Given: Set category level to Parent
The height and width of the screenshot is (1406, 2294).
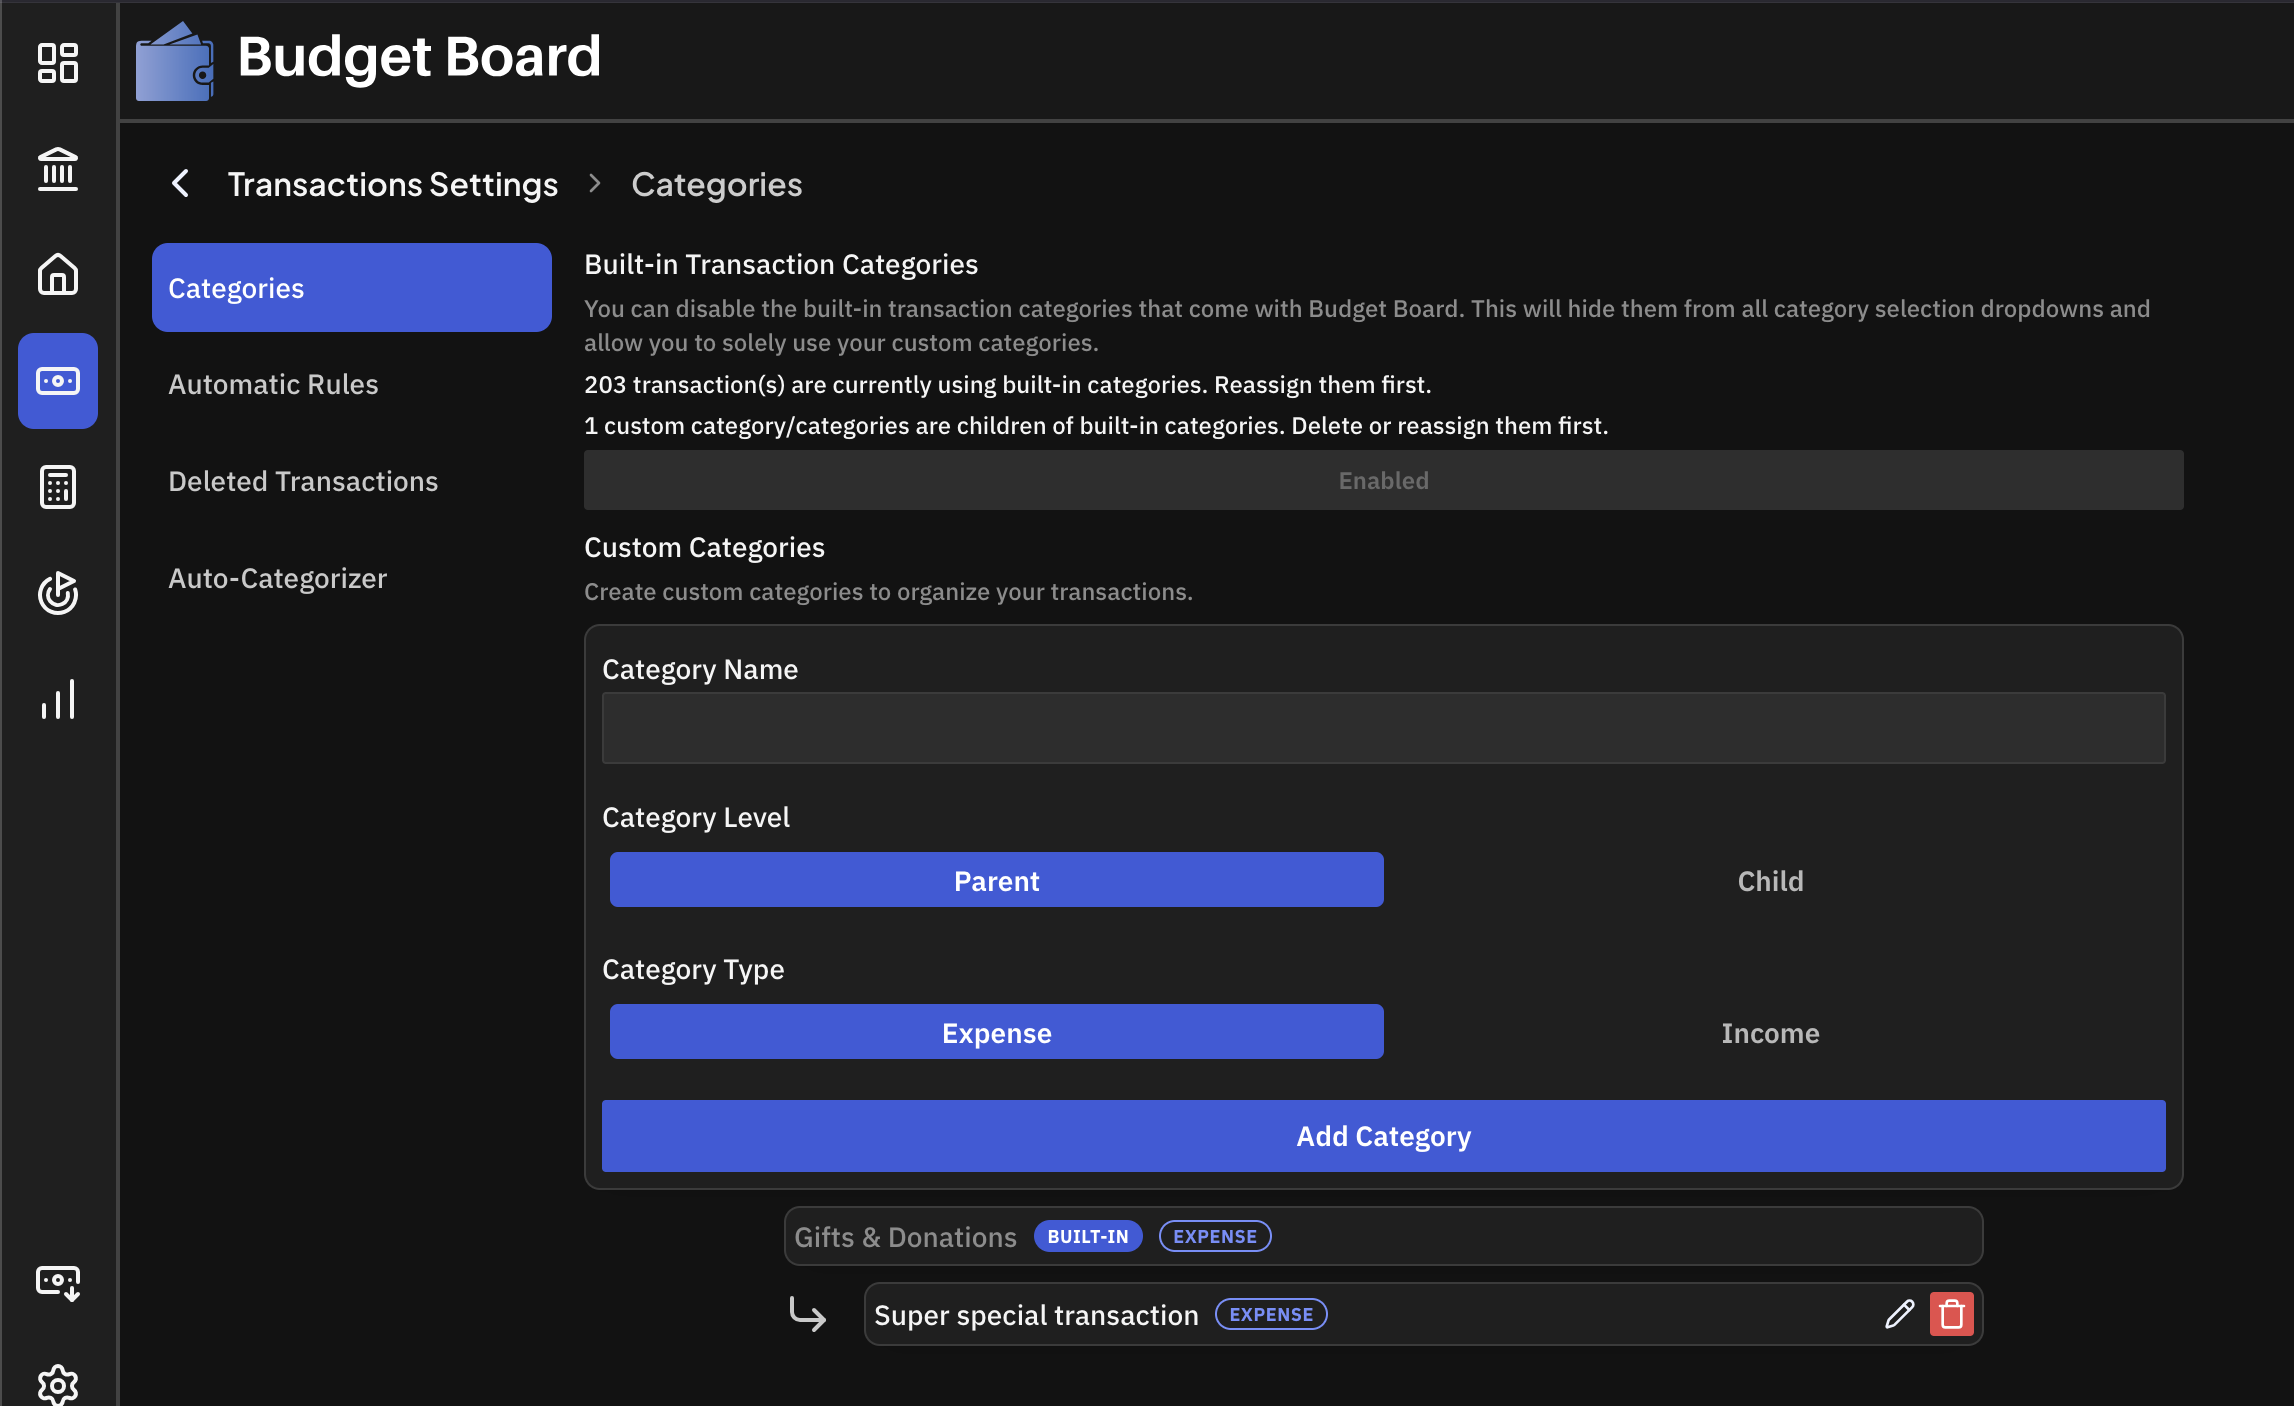Looking at the screenshot, I should (997, 880).
